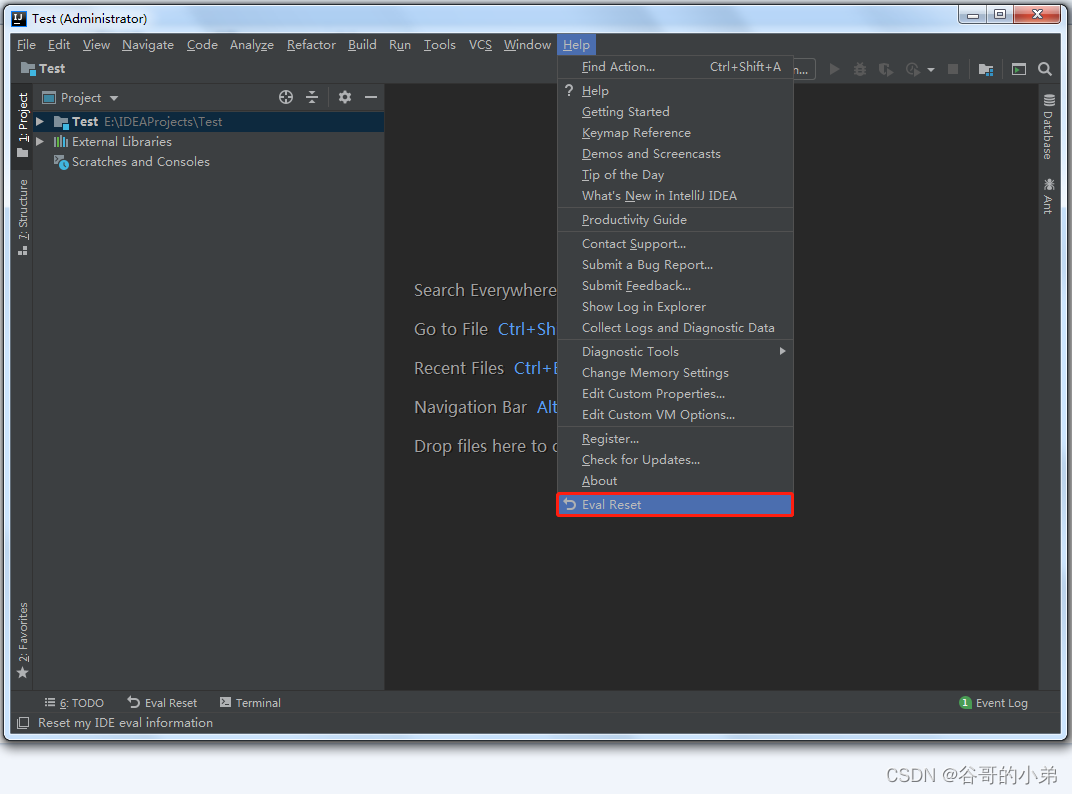This screenshot has height=794, width=1072.
Task: Open the Productivity Guide
Action: click(x=675, y=220)
